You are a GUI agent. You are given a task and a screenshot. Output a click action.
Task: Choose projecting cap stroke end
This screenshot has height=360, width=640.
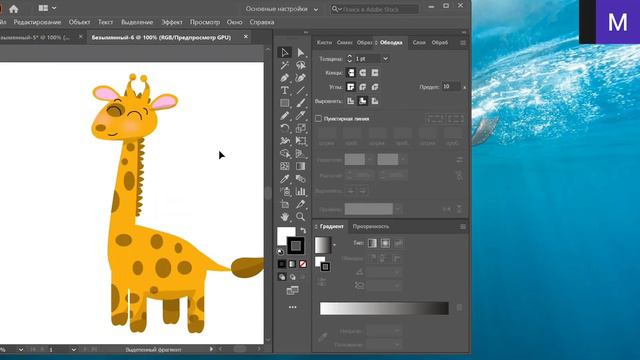point(375,73)
